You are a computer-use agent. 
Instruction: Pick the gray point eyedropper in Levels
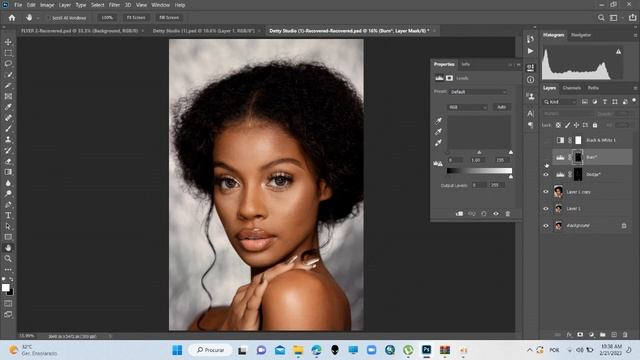point(438,132)
